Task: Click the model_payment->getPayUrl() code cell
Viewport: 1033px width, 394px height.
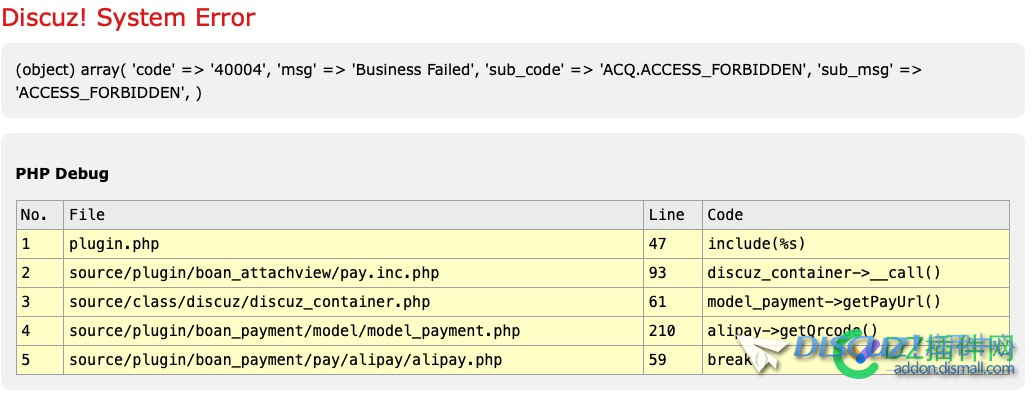Action: 856,302
